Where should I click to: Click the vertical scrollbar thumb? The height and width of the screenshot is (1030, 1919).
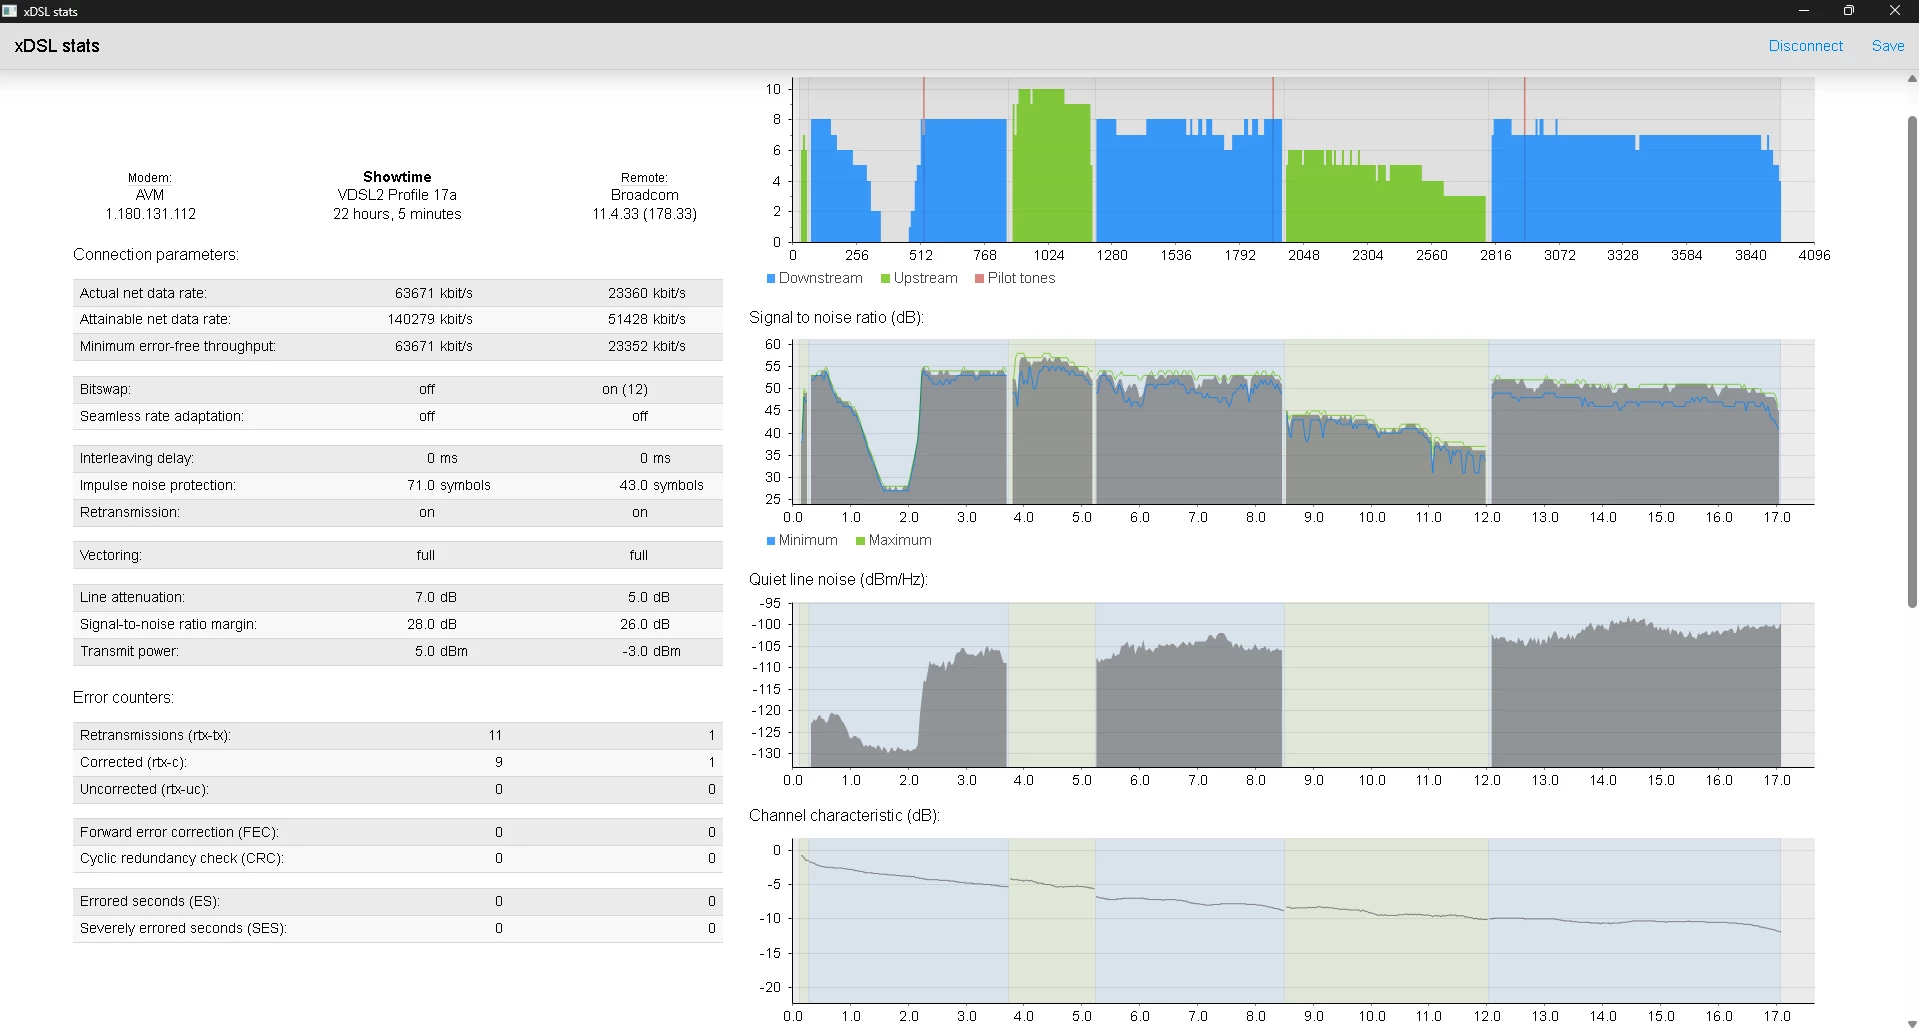coord(1912,360)
